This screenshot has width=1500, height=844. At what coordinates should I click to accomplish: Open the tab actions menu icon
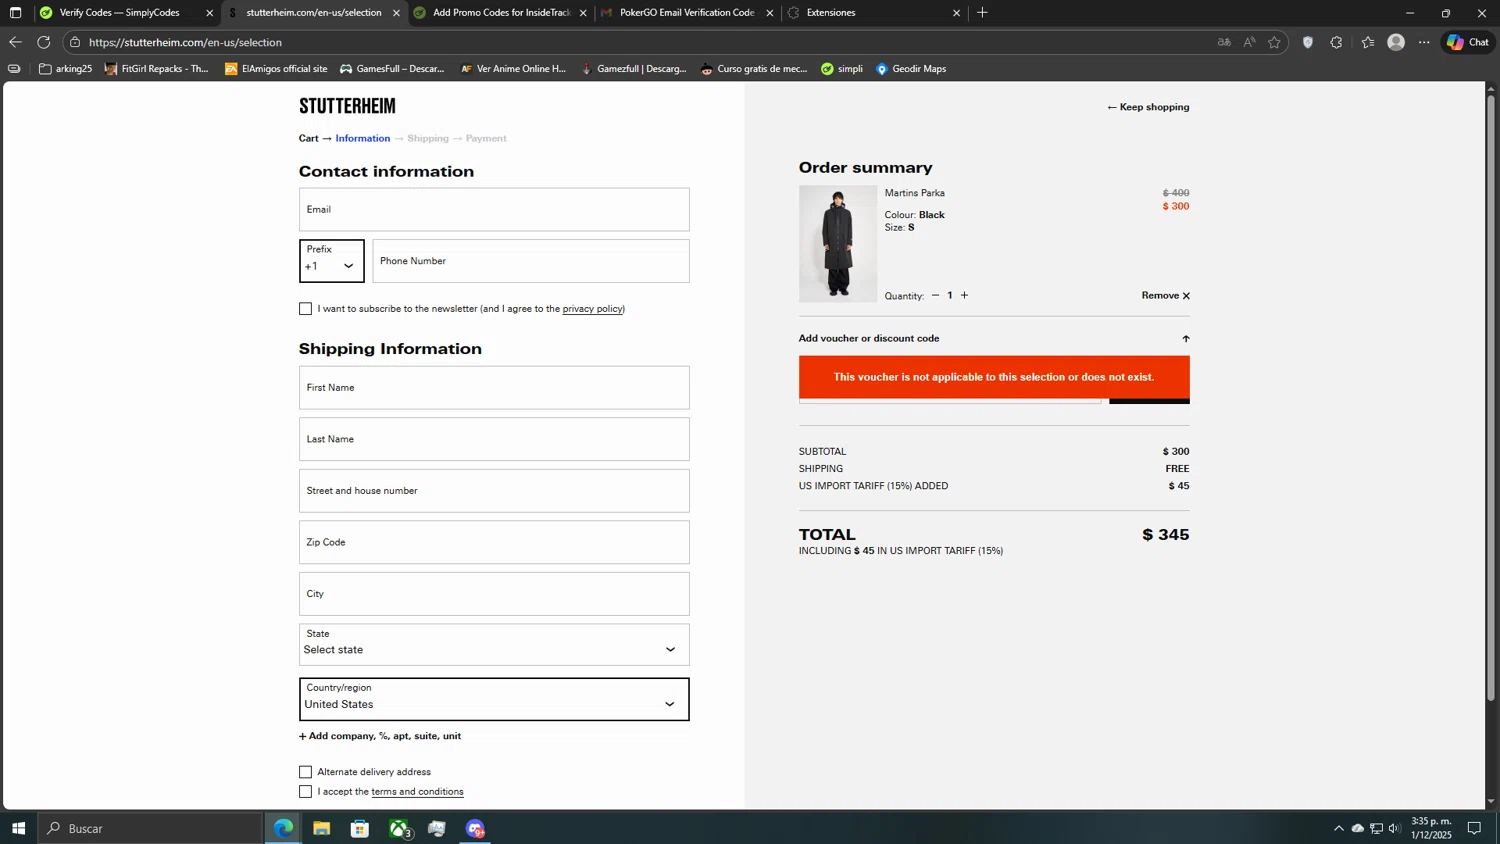click(15, 13)
